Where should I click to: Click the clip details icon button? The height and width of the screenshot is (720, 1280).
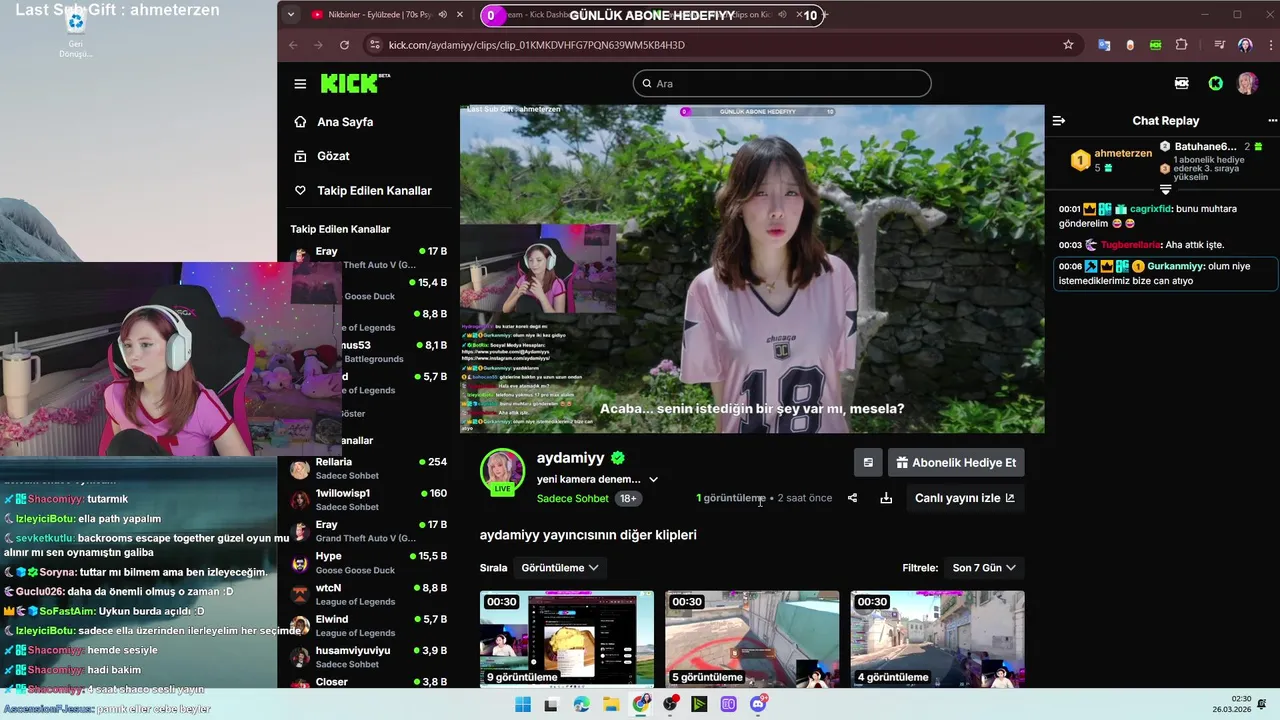pyautogui.click(x=868, y=463)
